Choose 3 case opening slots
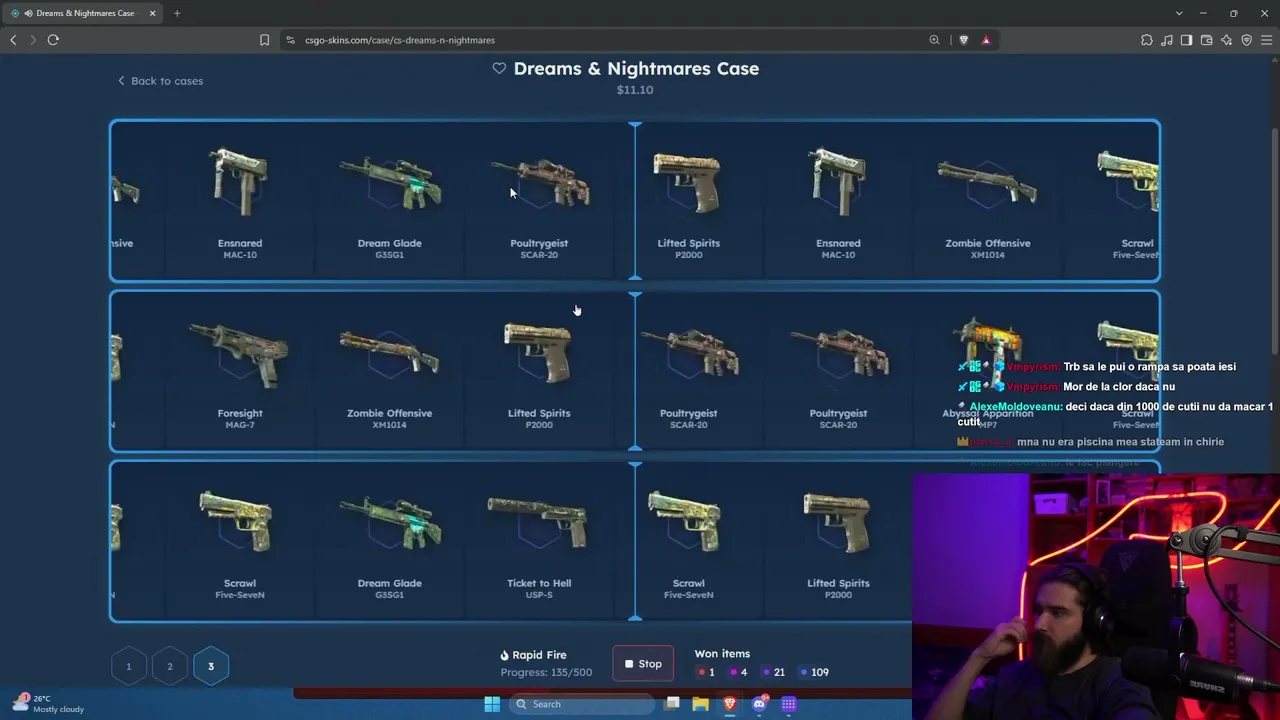Image resolution: width=1280 pixels, height=720 pixels. (211, 666)
